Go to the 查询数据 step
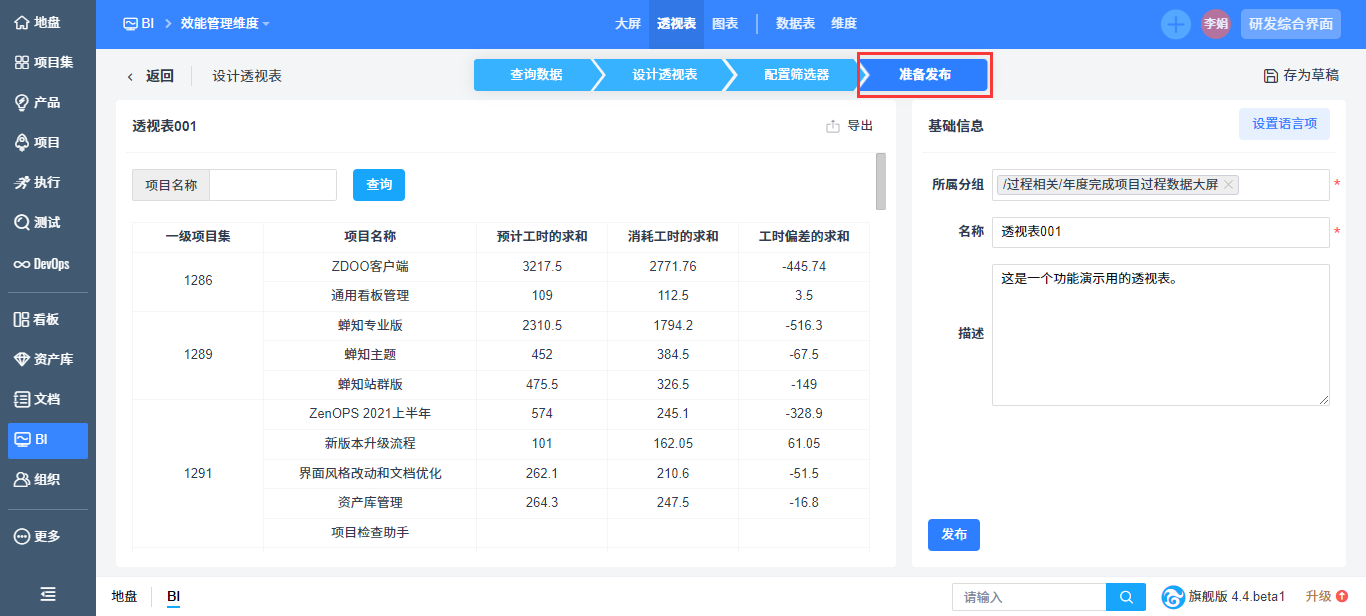 point(535,75)
